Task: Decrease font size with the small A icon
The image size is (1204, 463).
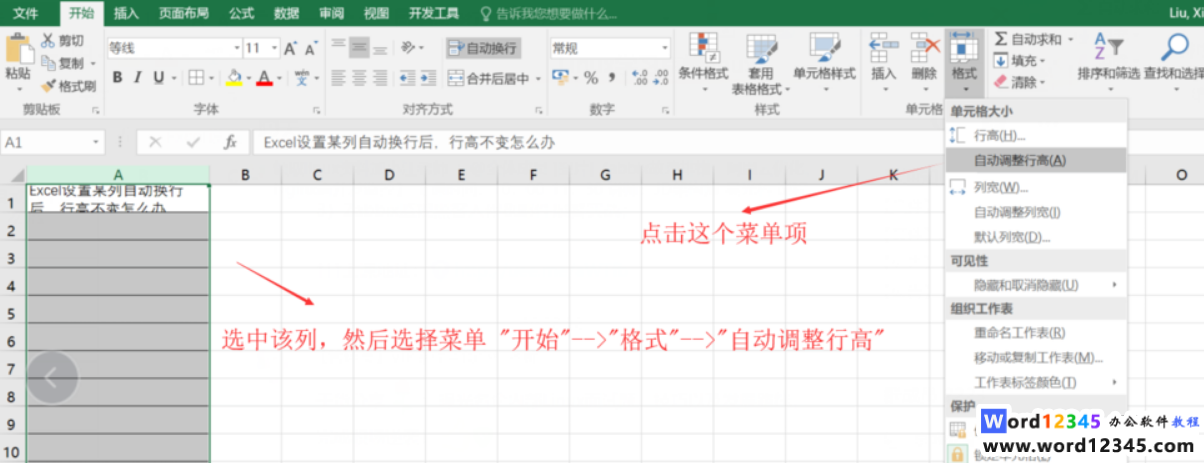Action: [310, 48]
